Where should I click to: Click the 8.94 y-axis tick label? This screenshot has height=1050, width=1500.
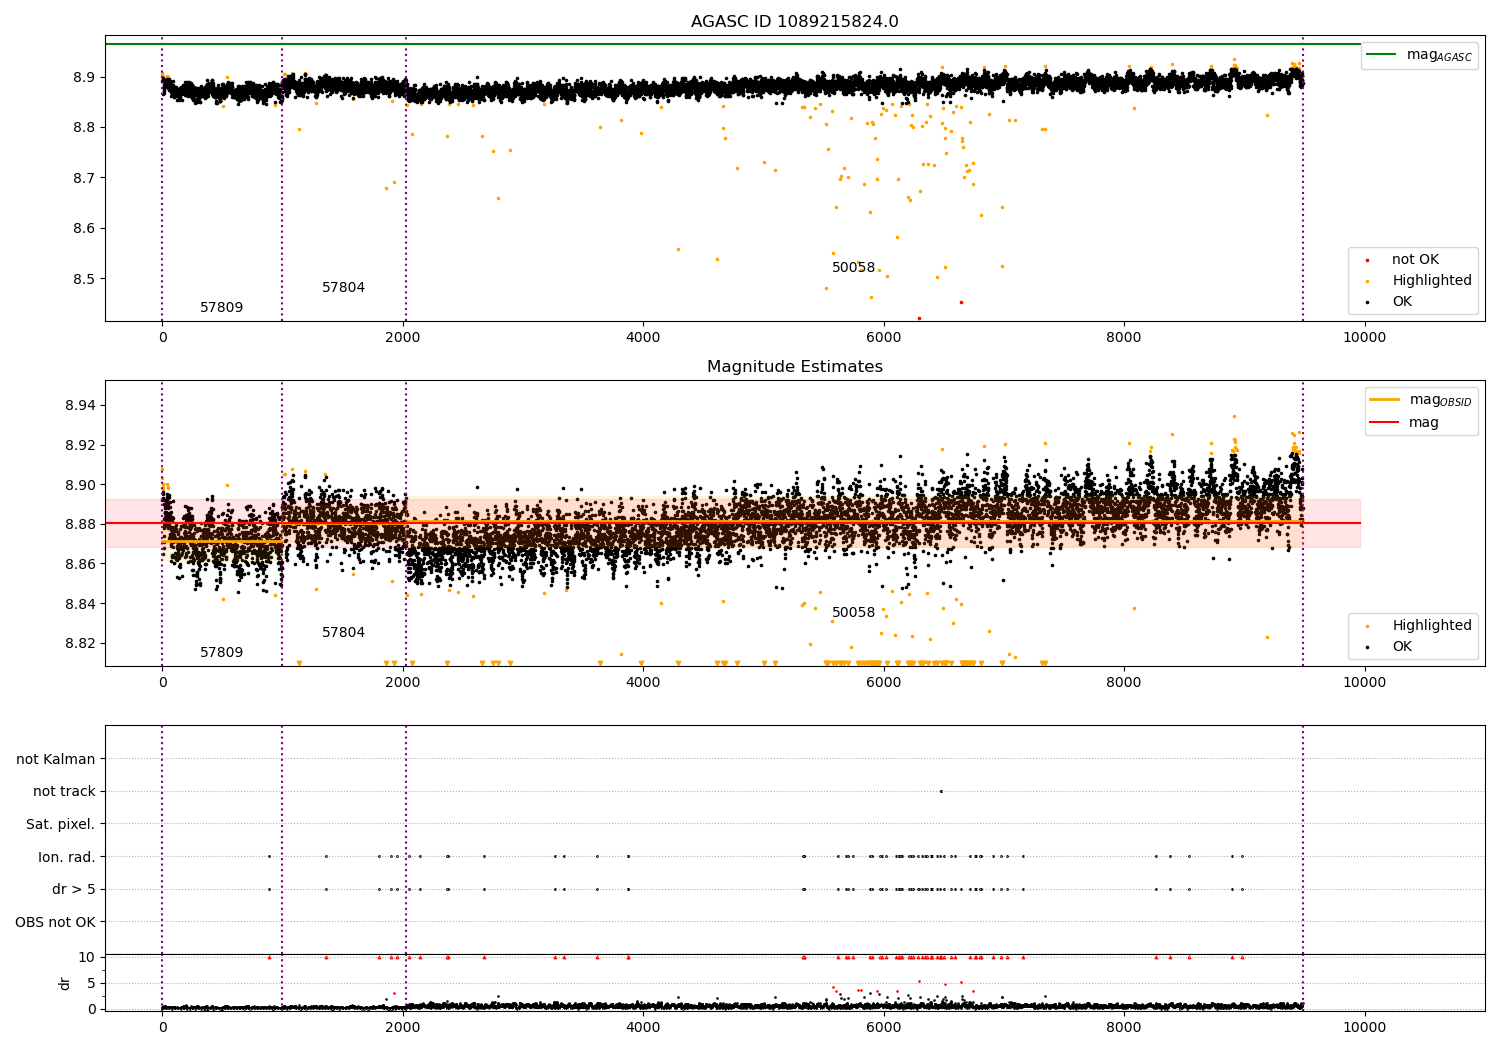click(x=81, y=406)
